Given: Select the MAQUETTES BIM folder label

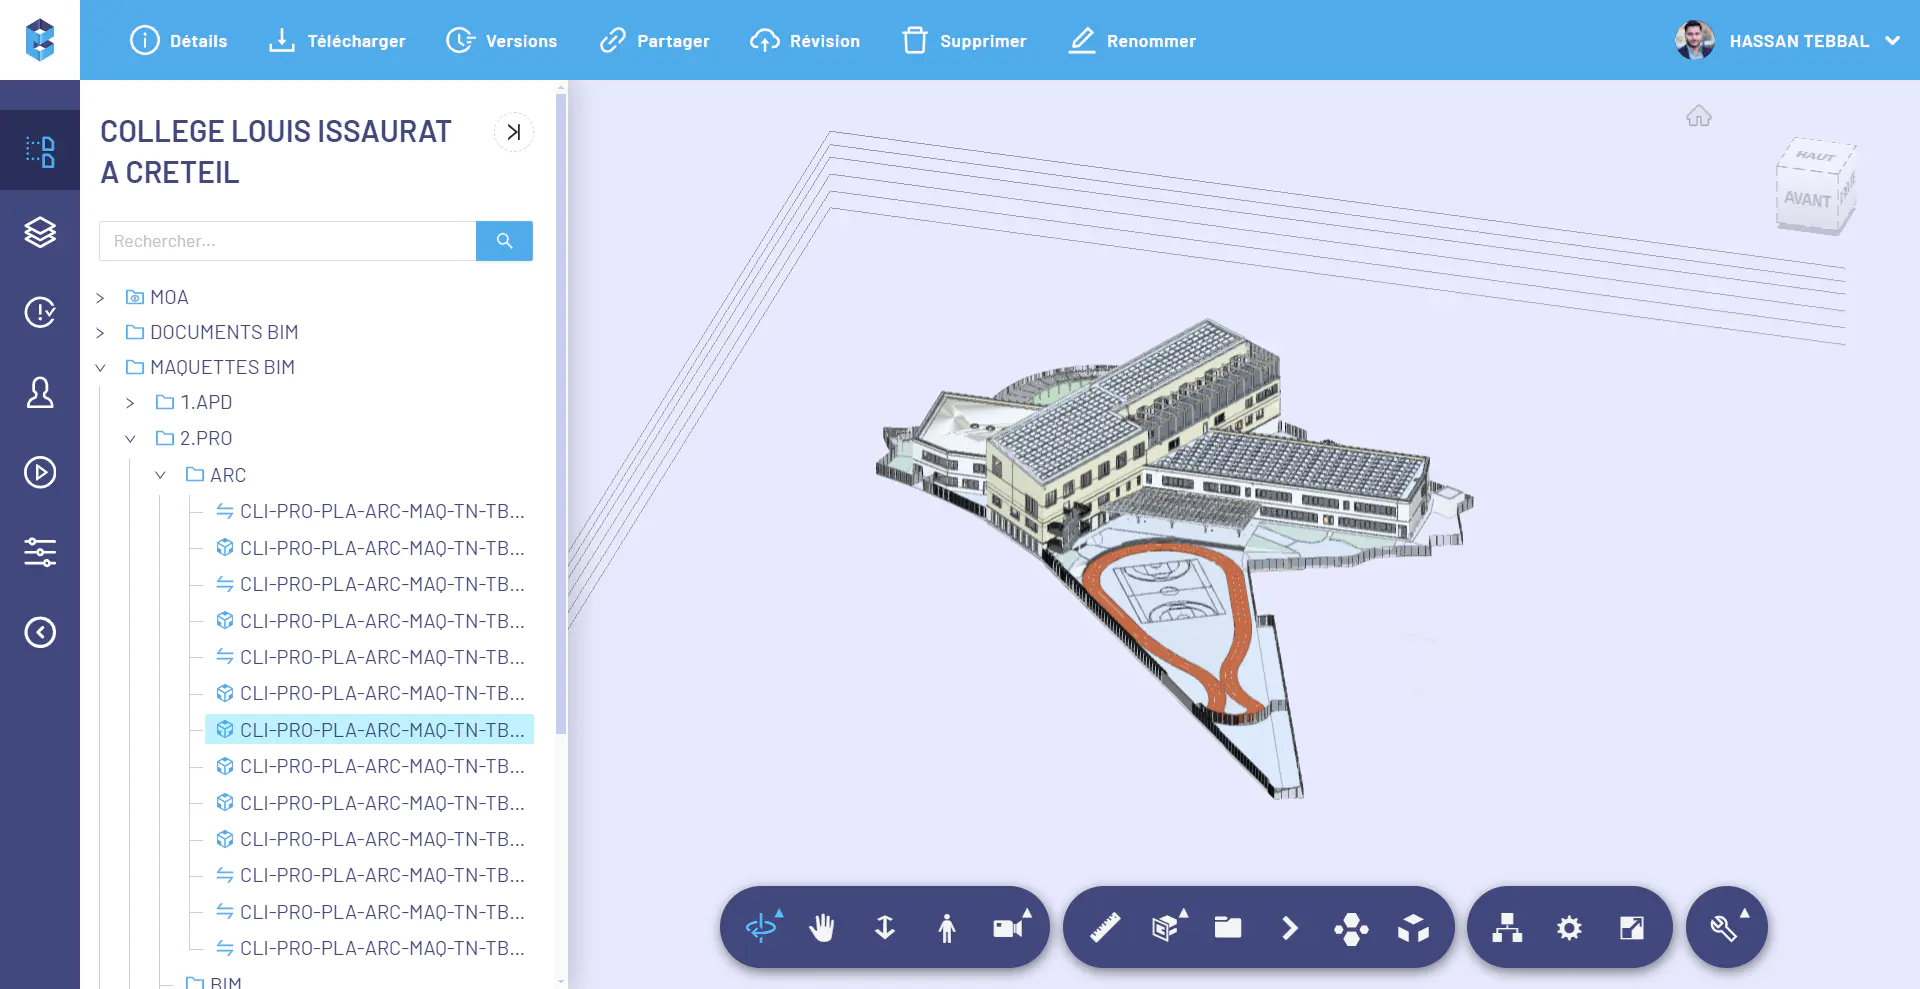Looking at the screenshot, I should [222, 367].
